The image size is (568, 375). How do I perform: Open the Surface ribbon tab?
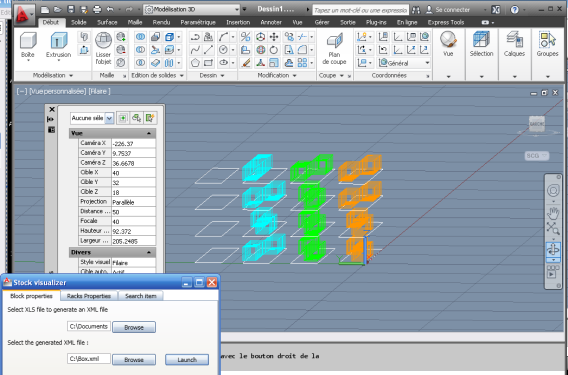coord(107,22)
